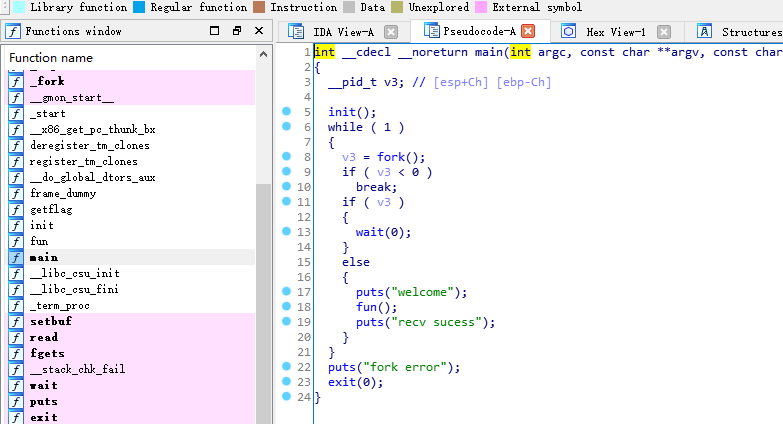Image resolution: width=783 pixels, height=424 pixels.
Task: Click function icon beside fun
Action: pos(16,241)
